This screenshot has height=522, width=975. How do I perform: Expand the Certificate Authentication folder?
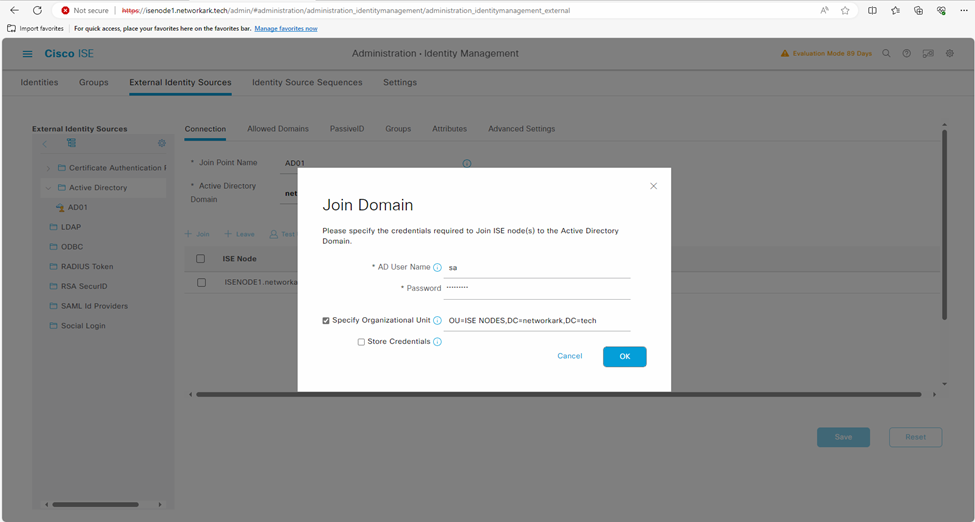[47, 168]
